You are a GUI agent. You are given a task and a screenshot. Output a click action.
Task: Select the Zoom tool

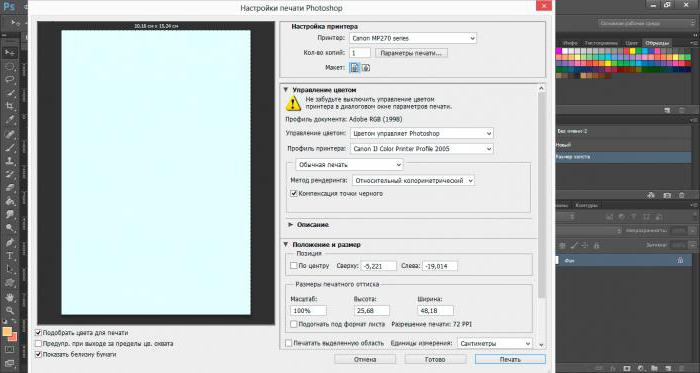pos(10,311)
